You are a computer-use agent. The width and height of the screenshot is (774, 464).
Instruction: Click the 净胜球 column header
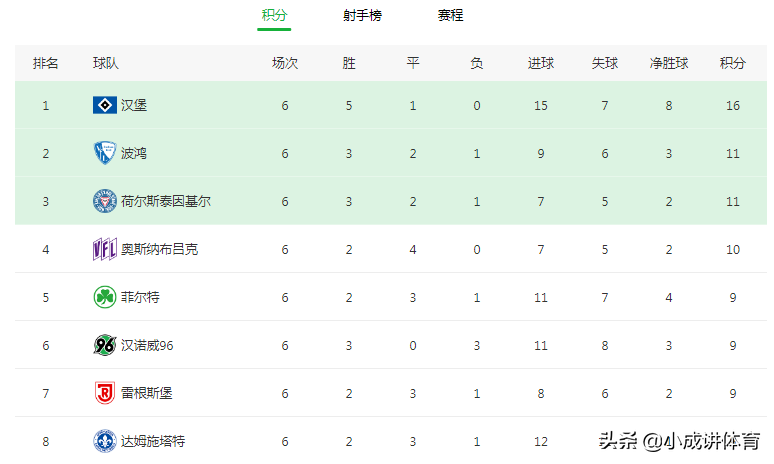pyautogui.click(x=669, y=63)
